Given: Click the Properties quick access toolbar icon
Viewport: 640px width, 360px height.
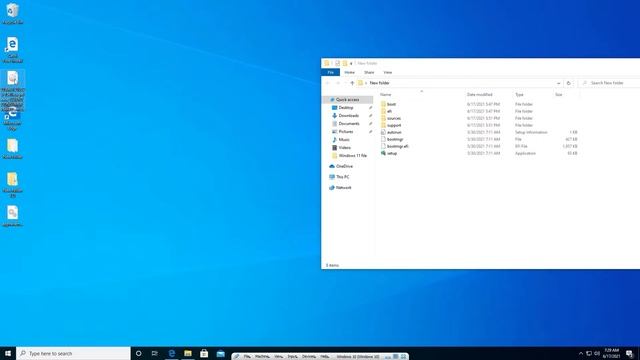Looking at the screenshot, I should [x=338, y=63].
